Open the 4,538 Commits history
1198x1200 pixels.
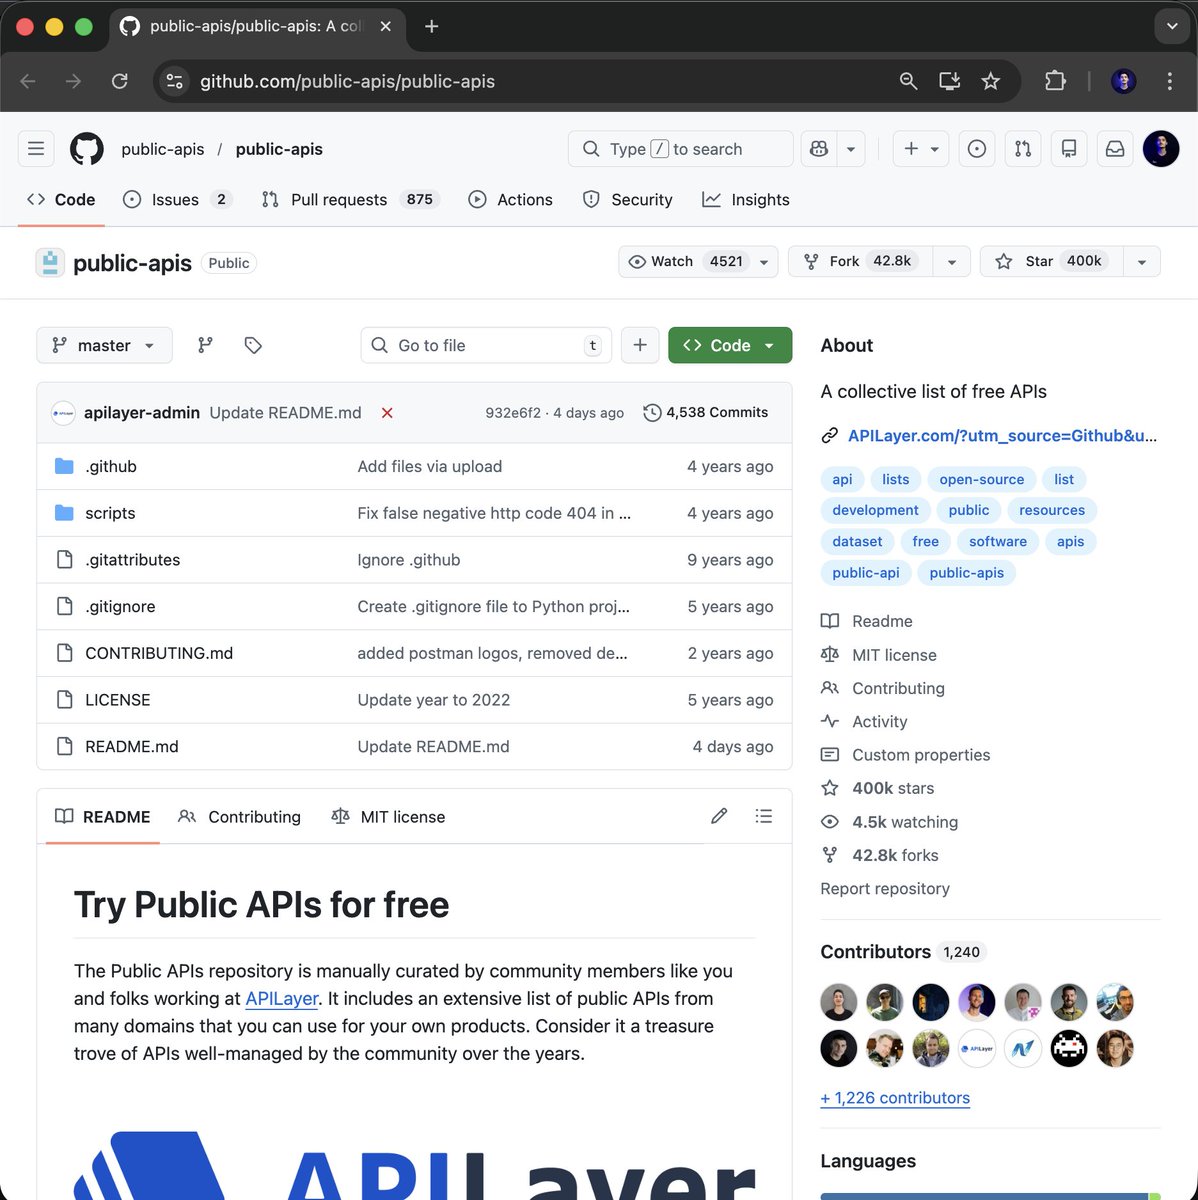click(706, 412)
